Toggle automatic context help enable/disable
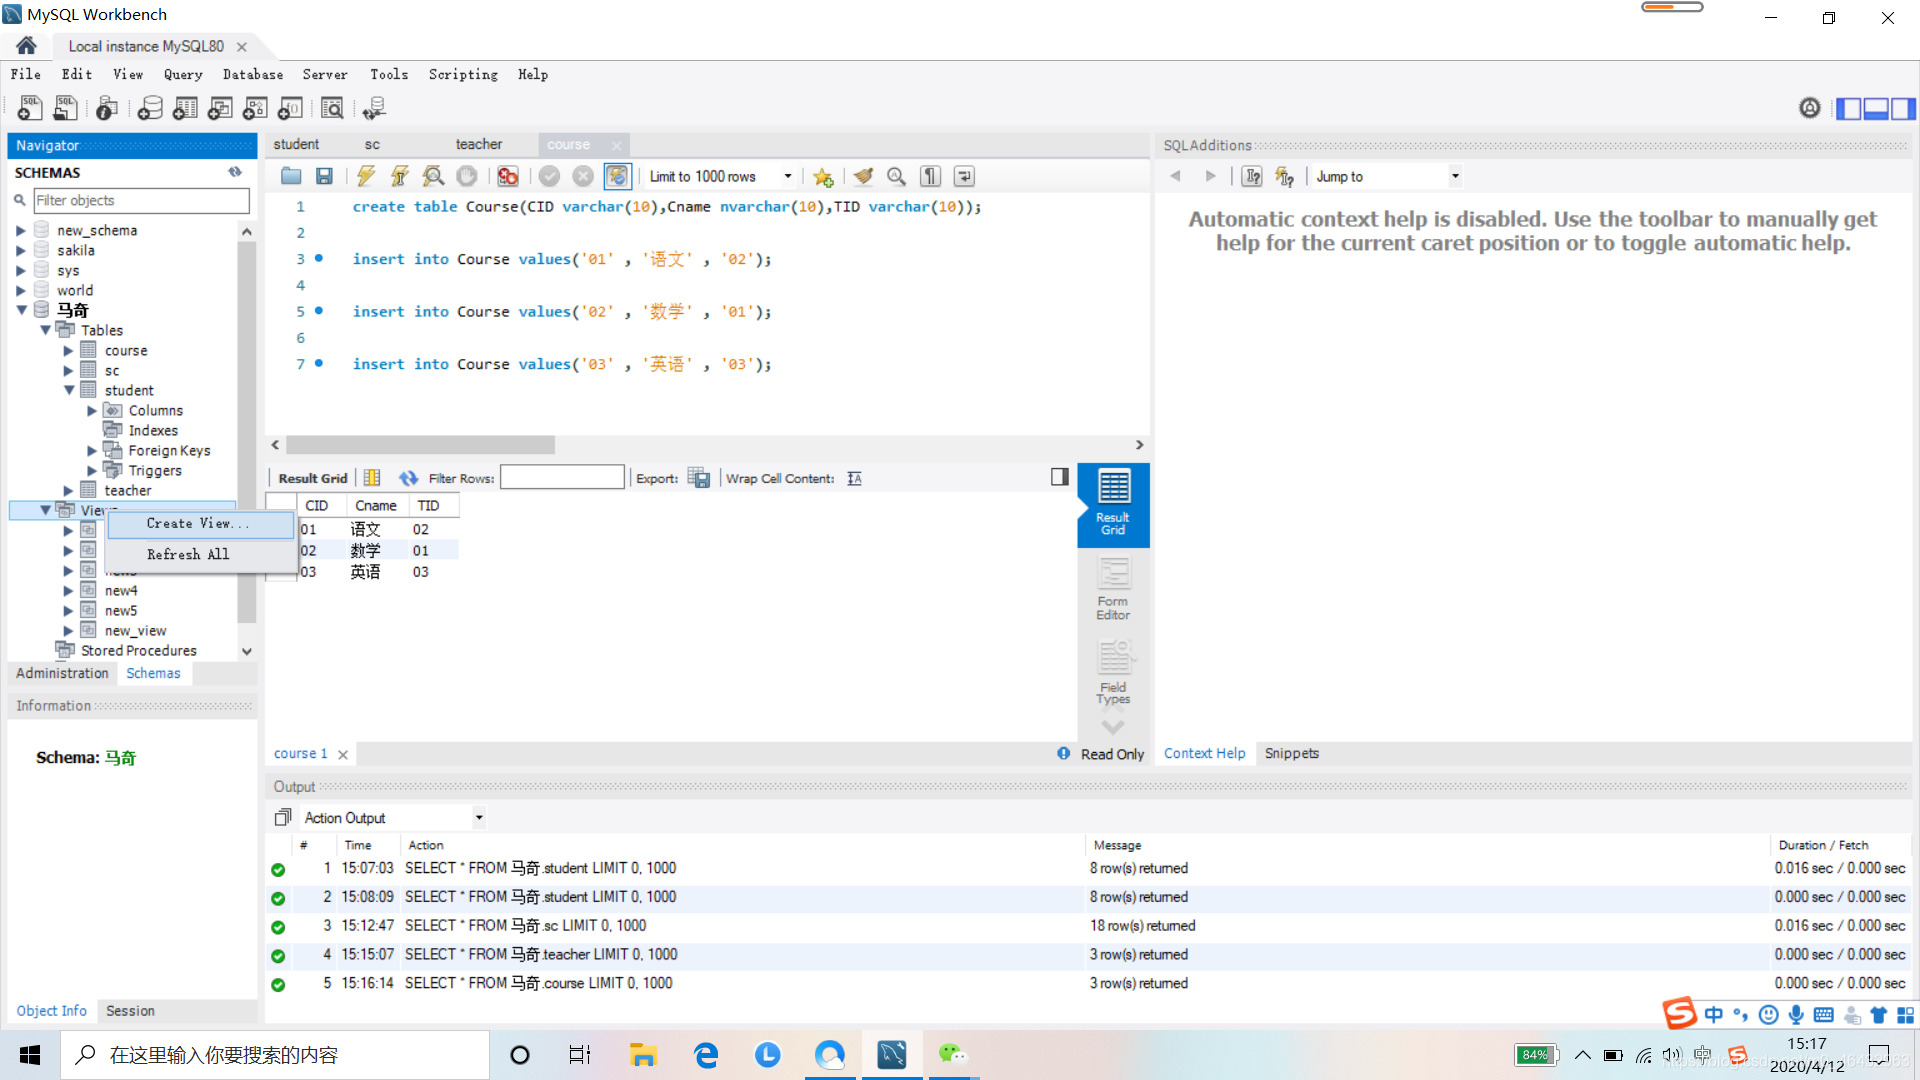The image size is (1920, 1080). [x=1284, y=175]
